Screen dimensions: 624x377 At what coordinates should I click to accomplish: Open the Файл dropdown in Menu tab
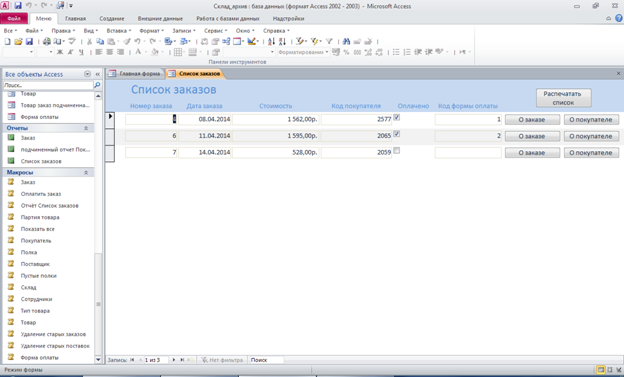tap(34, 31)
